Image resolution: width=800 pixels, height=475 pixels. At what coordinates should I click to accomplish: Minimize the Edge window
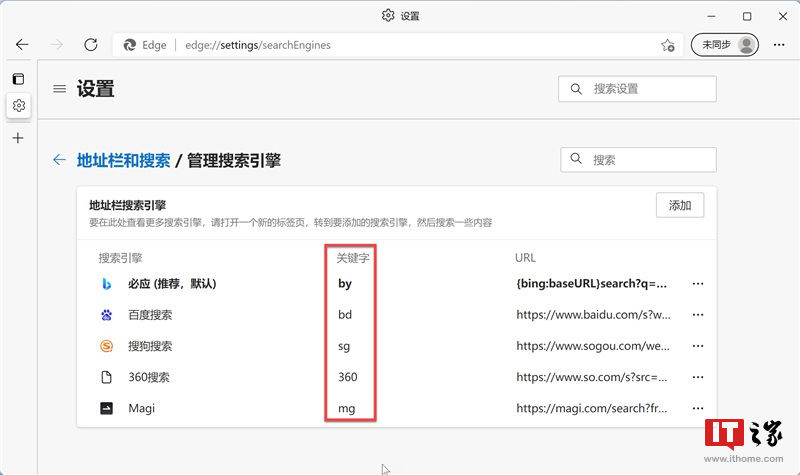click(x=711, y=16)
